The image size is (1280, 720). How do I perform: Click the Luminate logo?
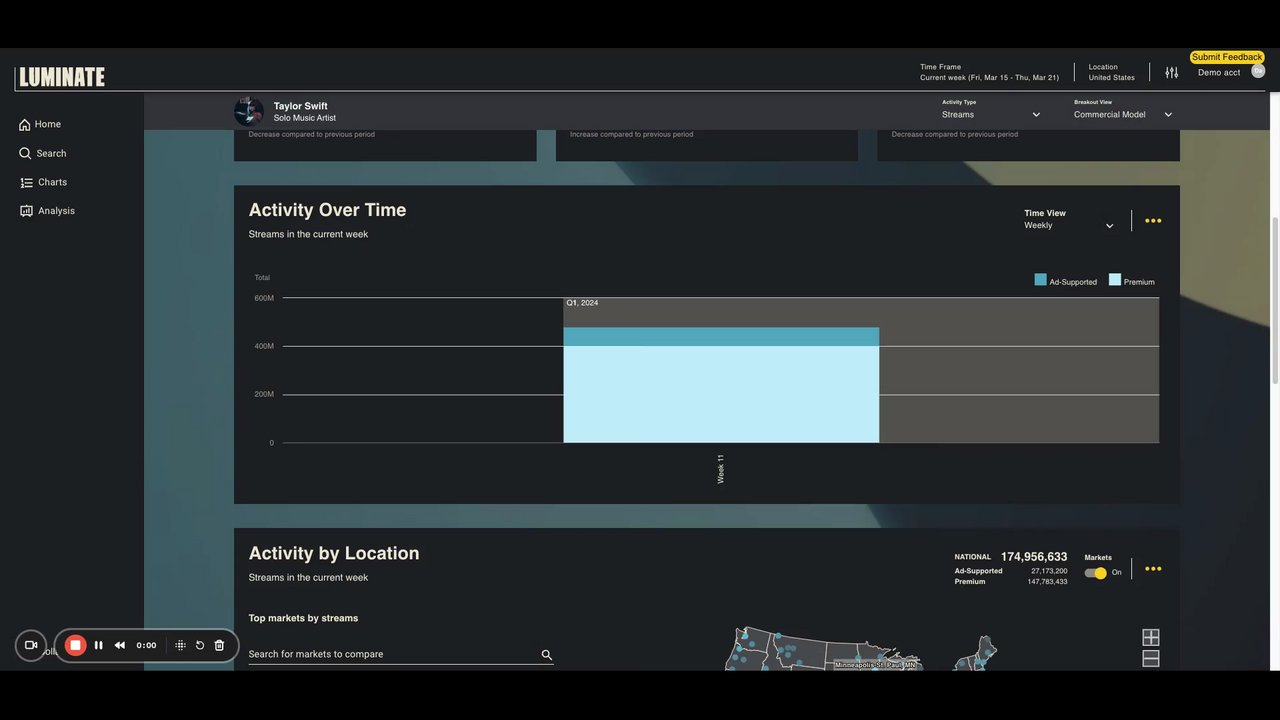pos(60,77)
